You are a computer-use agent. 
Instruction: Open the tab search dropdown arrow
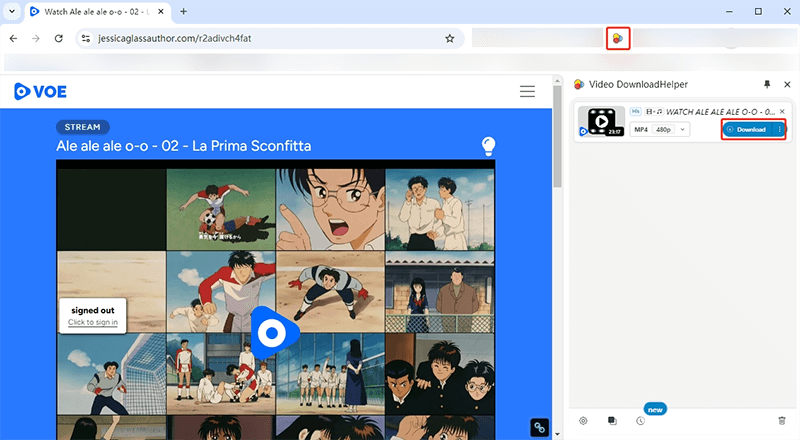[x=12, y=11]
